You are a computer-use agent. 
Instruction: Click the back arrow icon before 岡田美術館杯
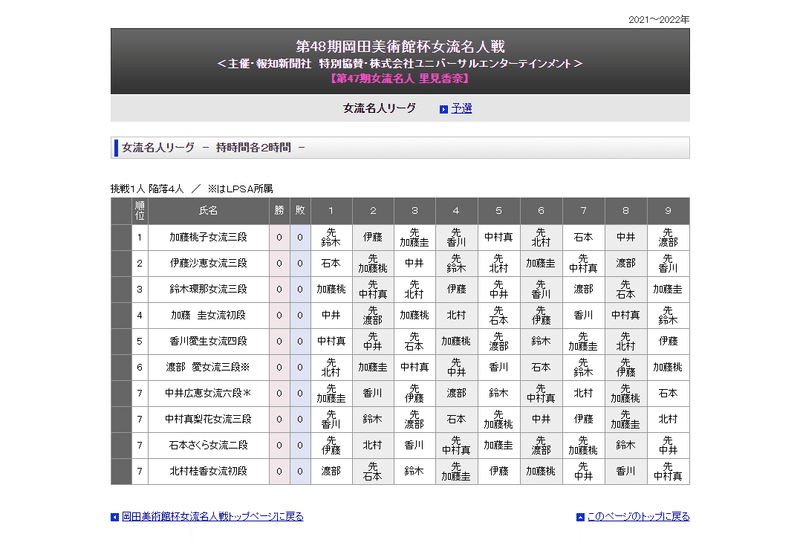pos(115,517)
